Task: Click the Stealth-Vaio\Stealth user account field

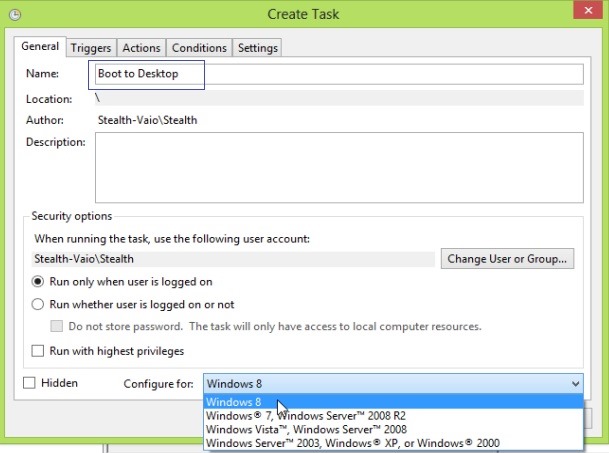Action: click(x=233, y=259)
